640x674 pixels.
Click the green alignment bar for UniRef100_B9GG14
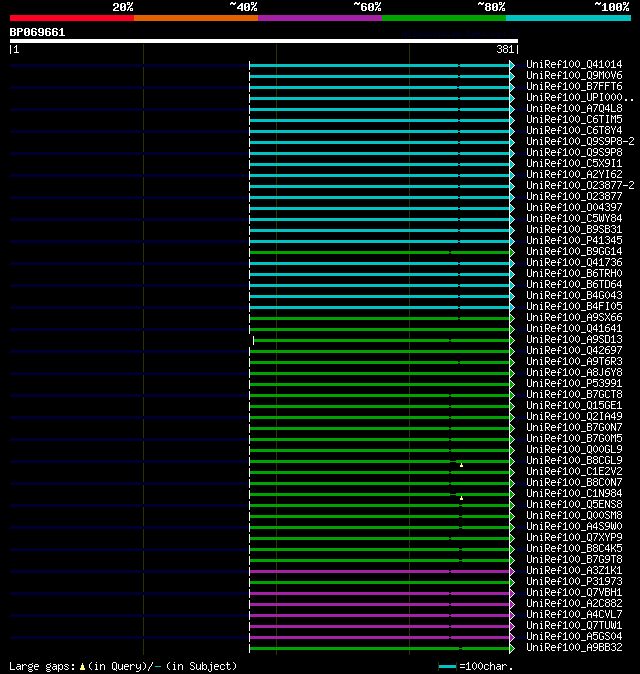pyautogui.click(x=380, y=252)
